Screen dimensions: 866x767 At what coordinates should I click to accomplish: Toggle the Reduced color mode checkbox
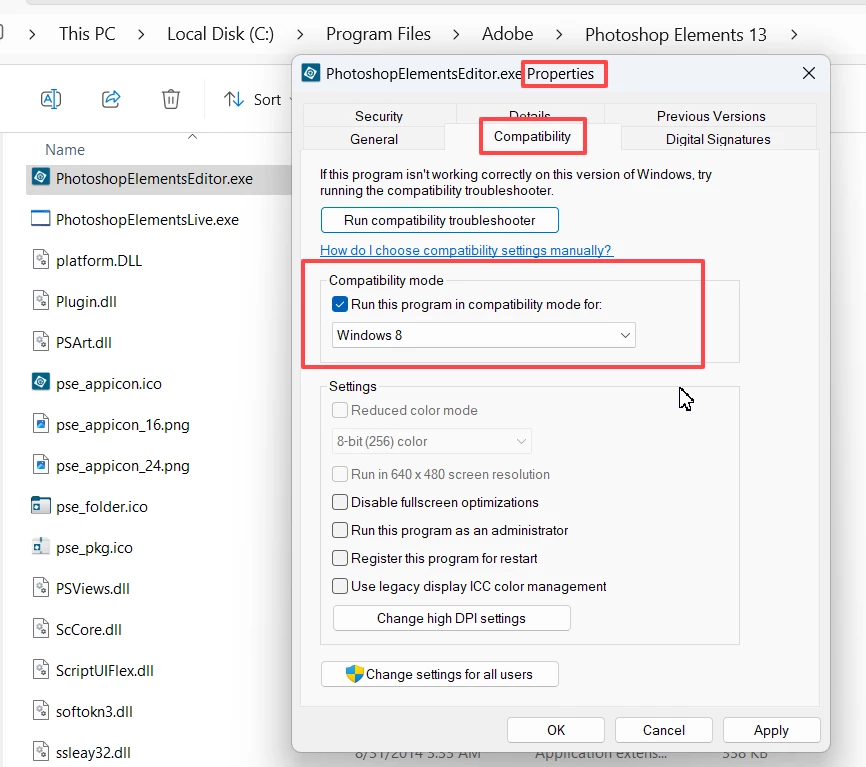pyautogui.click(x=340, y=410)
